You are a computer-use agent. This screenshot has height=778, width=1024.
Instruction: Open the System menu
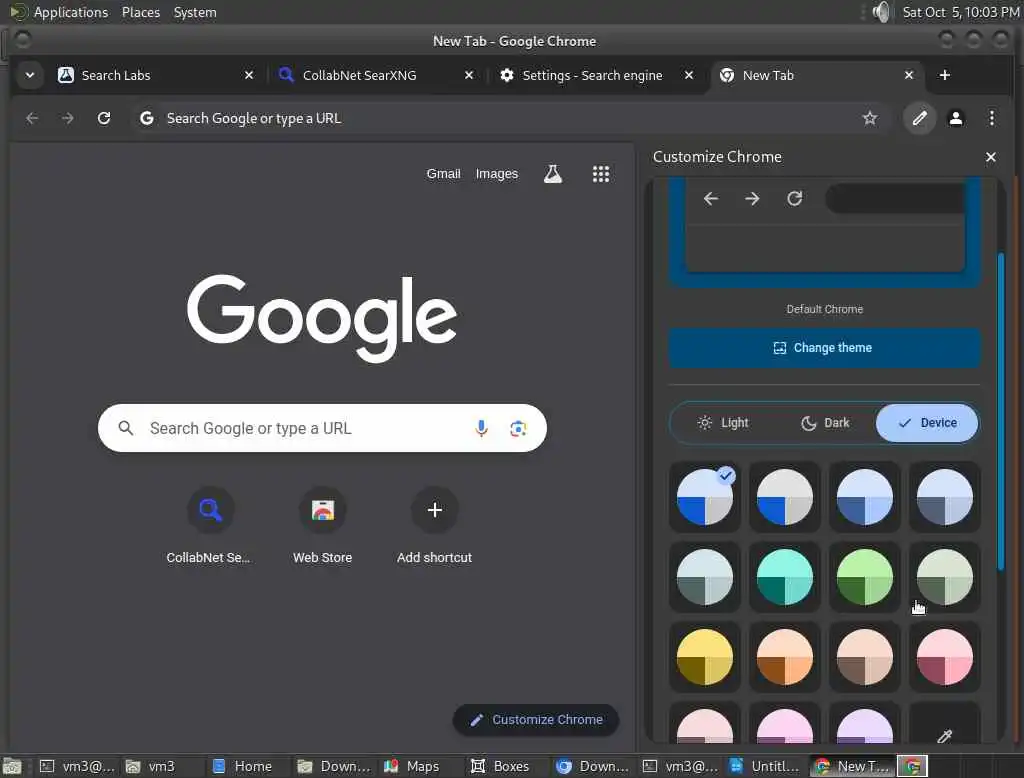pos(195,12)
